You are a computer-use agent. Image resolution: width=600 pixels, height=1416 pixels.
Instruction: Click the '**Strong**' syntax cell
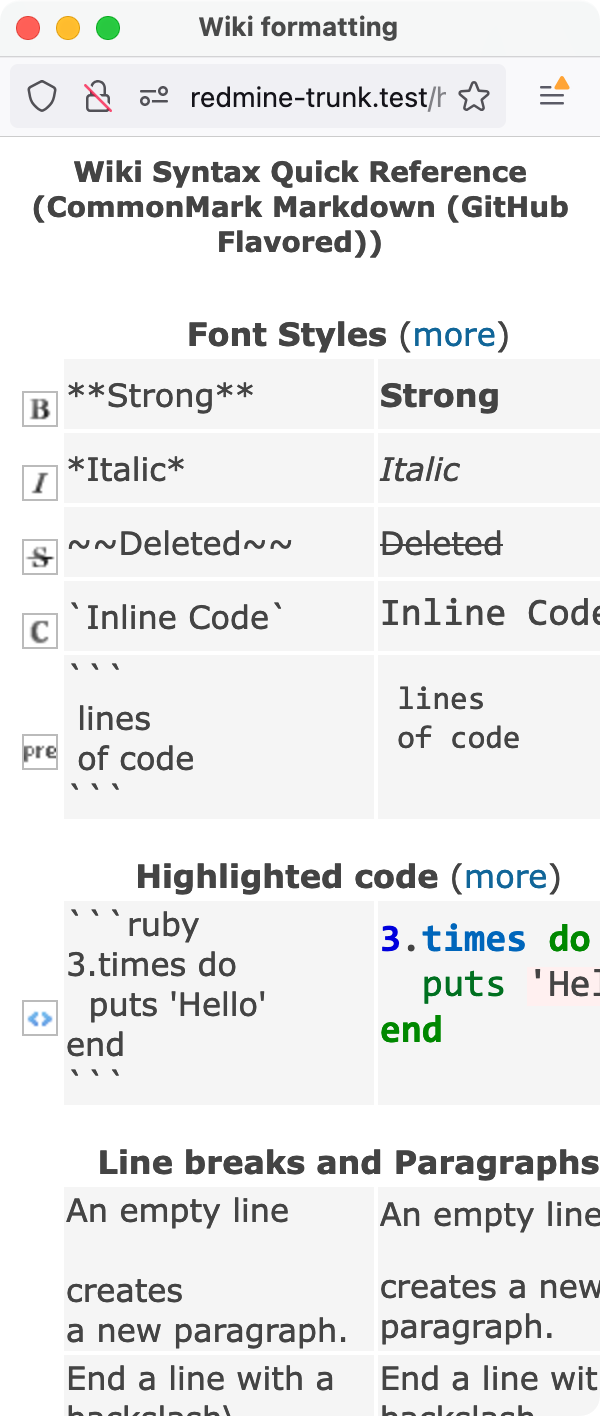[x=219, y=395]
